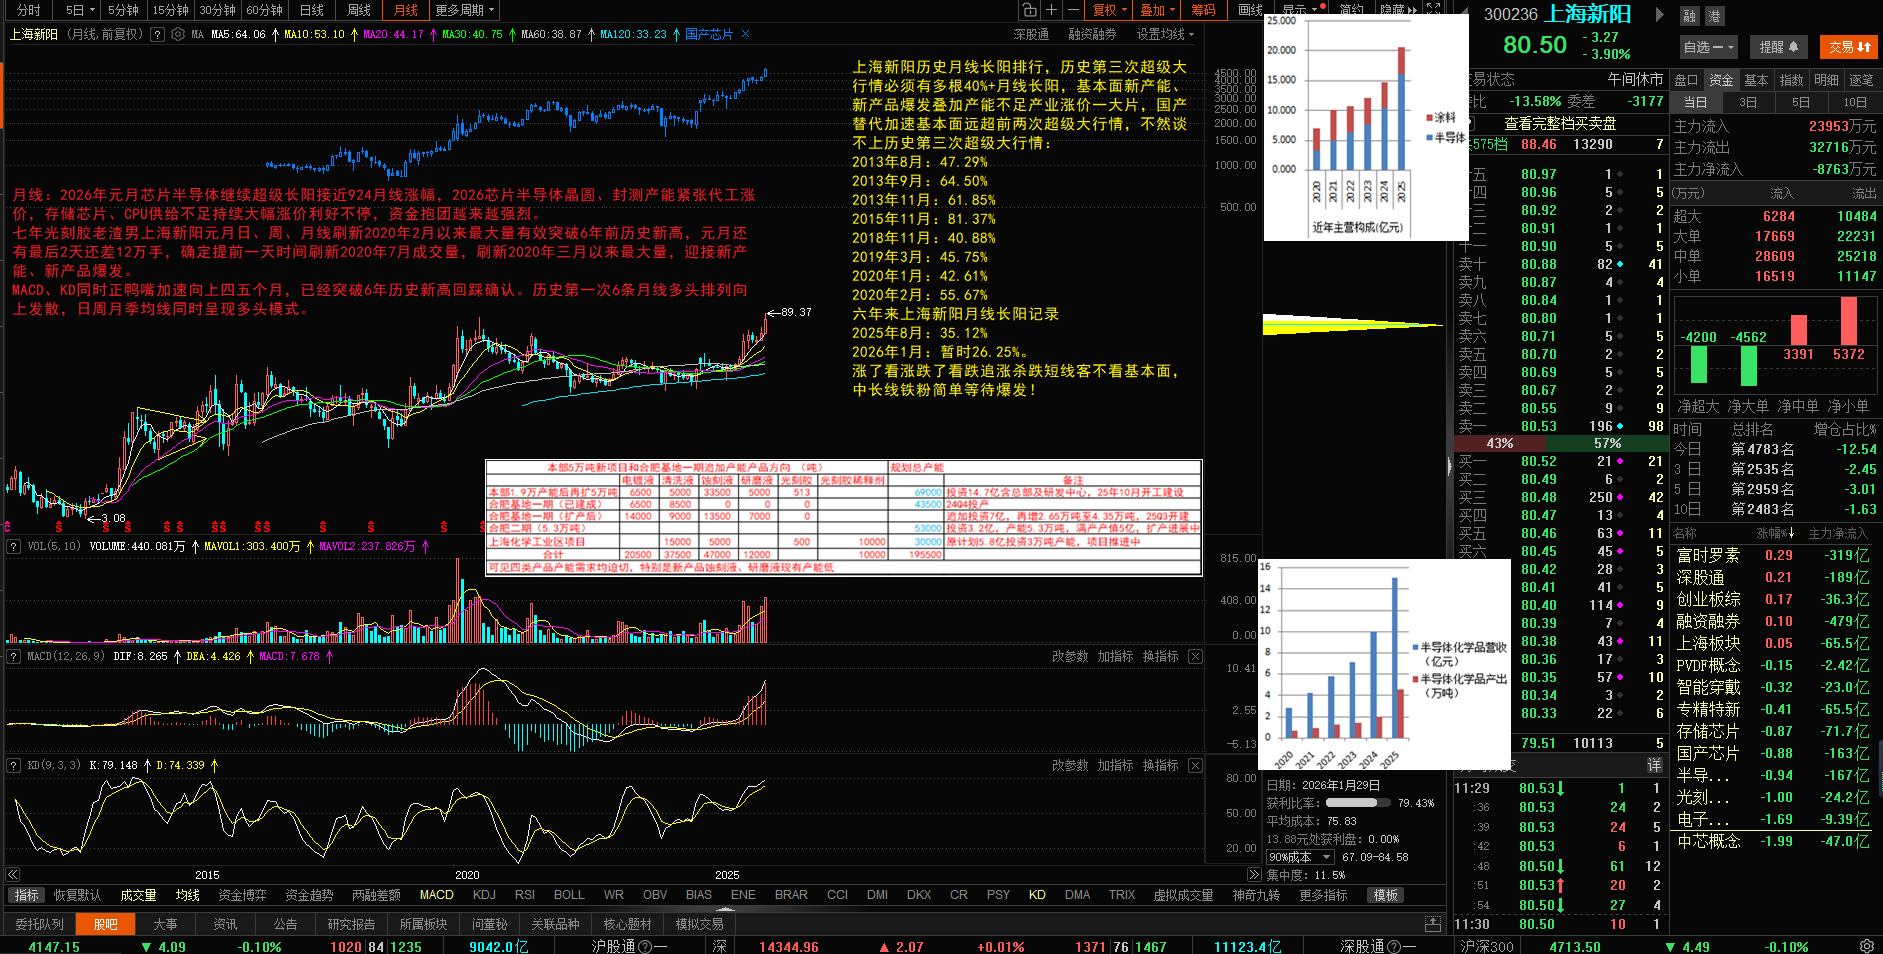This screenshot has width=1883, height=954.
Task: Click the 近年主营构成 bar chart thumbnail
Action: 1366,127
